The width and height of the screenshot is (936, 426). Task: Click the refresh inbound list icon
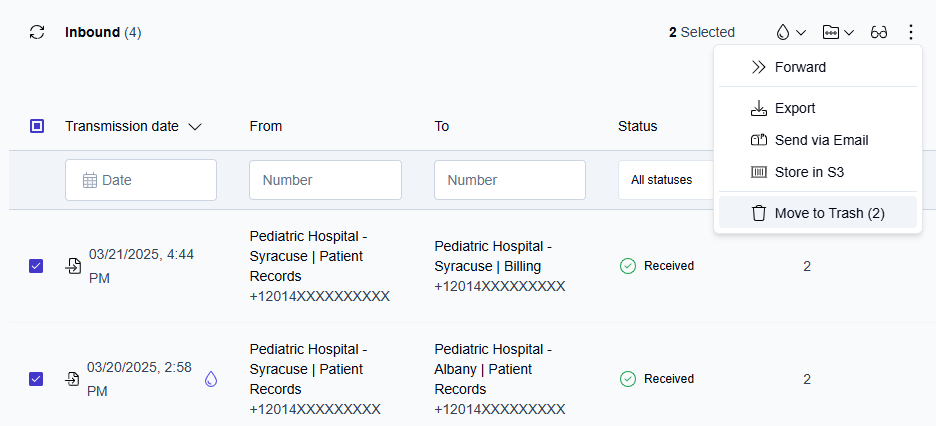pos(37,32)
